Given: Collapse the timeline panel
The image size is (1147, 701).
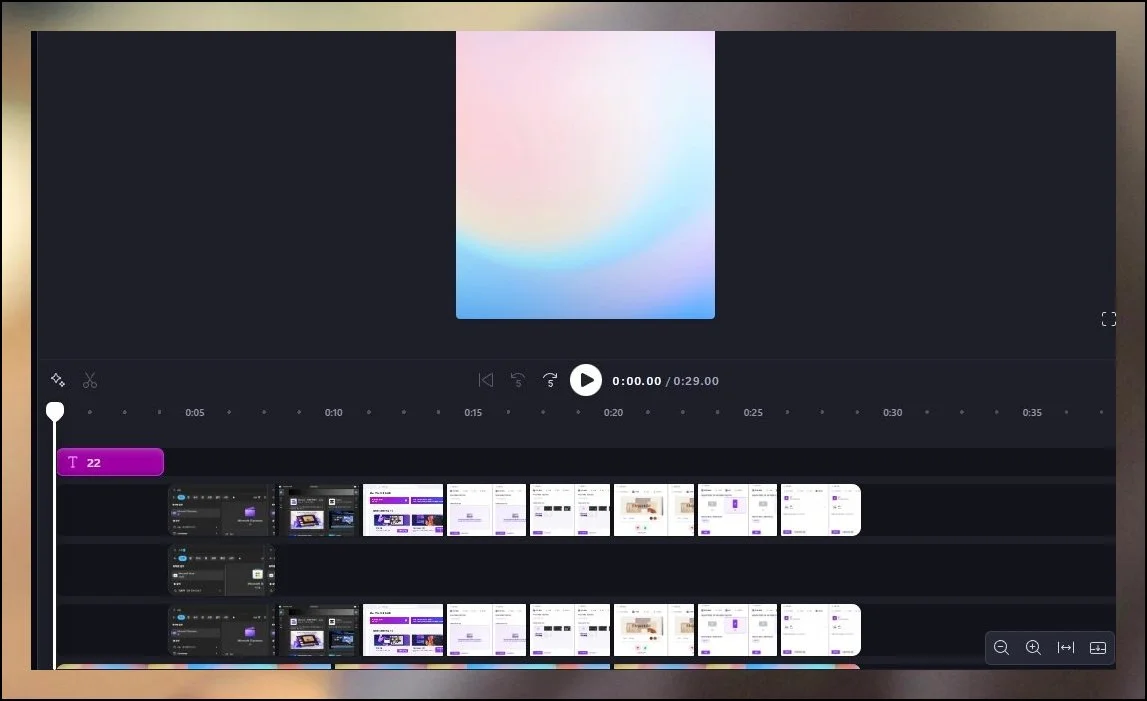Looking at the screenshot, I should click(1098, 648).
